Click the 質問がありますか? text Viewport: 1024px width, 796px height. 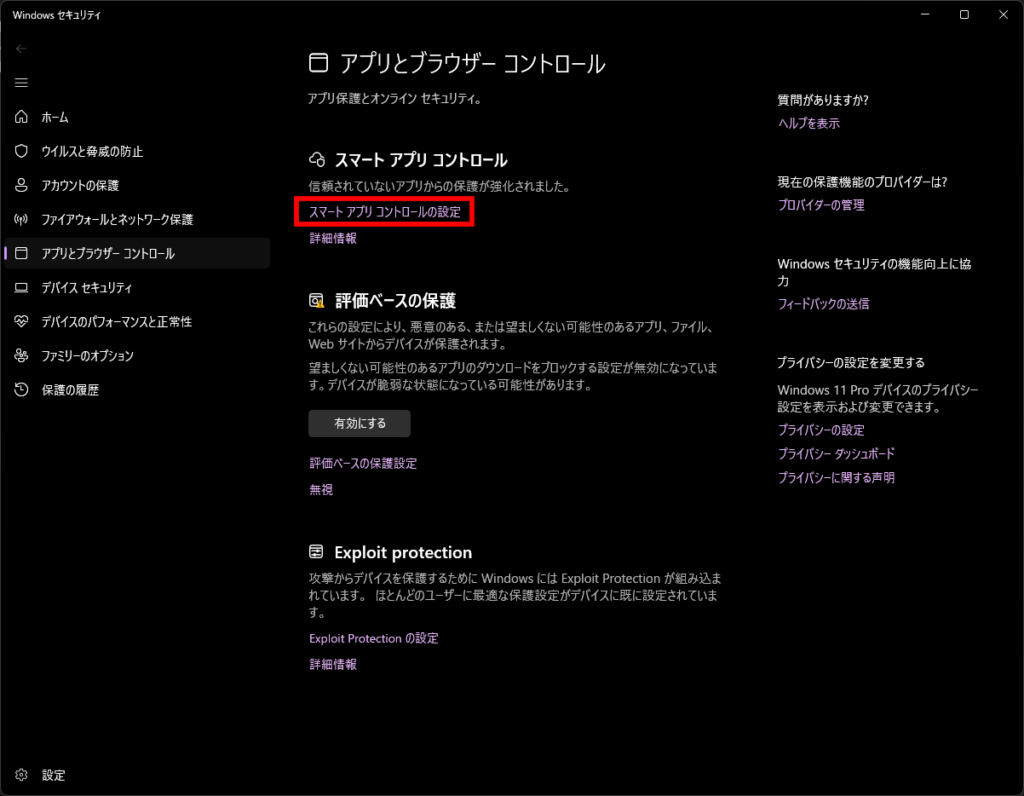point(823,100)
